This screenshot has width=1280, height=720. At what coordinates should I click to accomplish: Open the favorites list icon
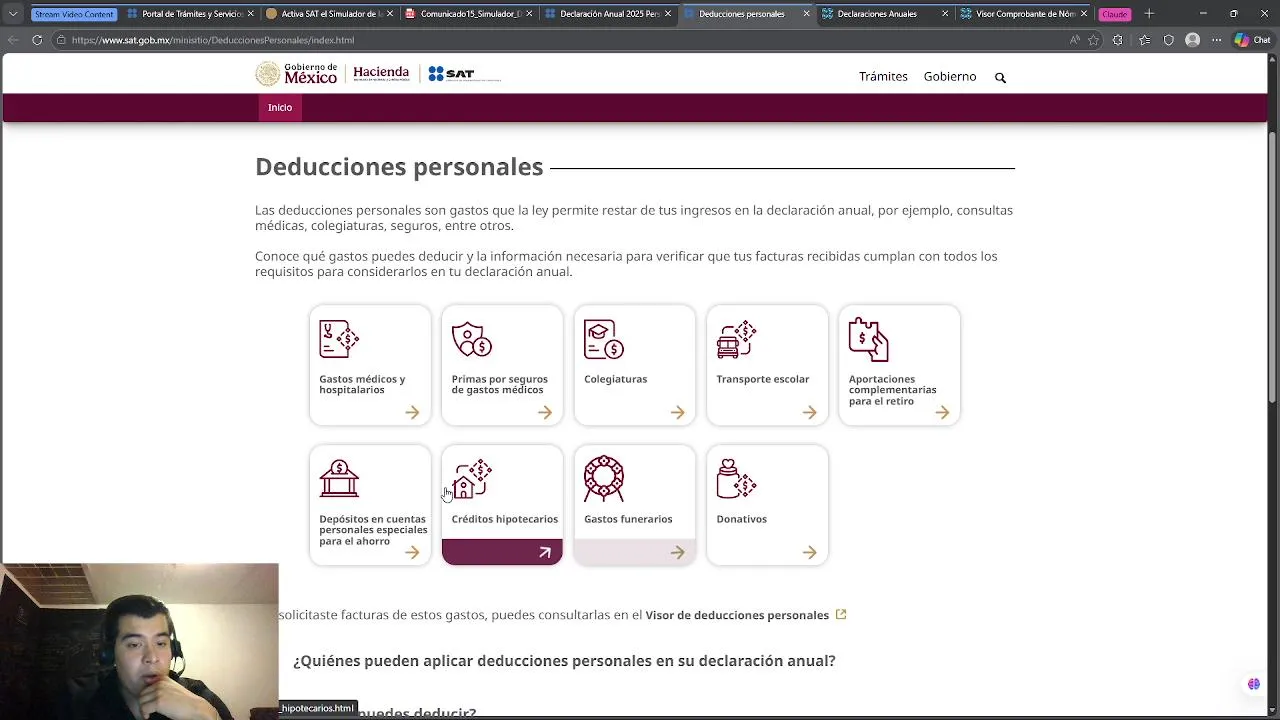(1144, 40)
